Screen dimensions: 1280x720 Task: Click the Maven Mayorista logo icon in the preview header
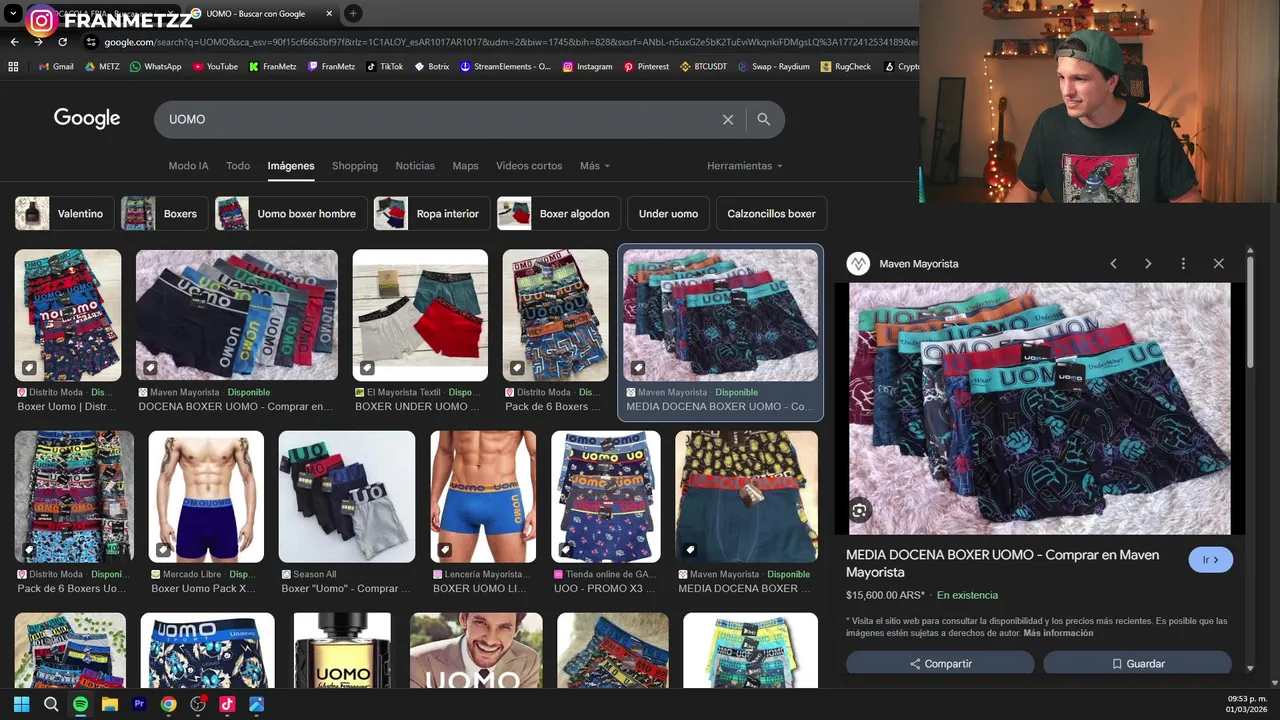point(858,264)
